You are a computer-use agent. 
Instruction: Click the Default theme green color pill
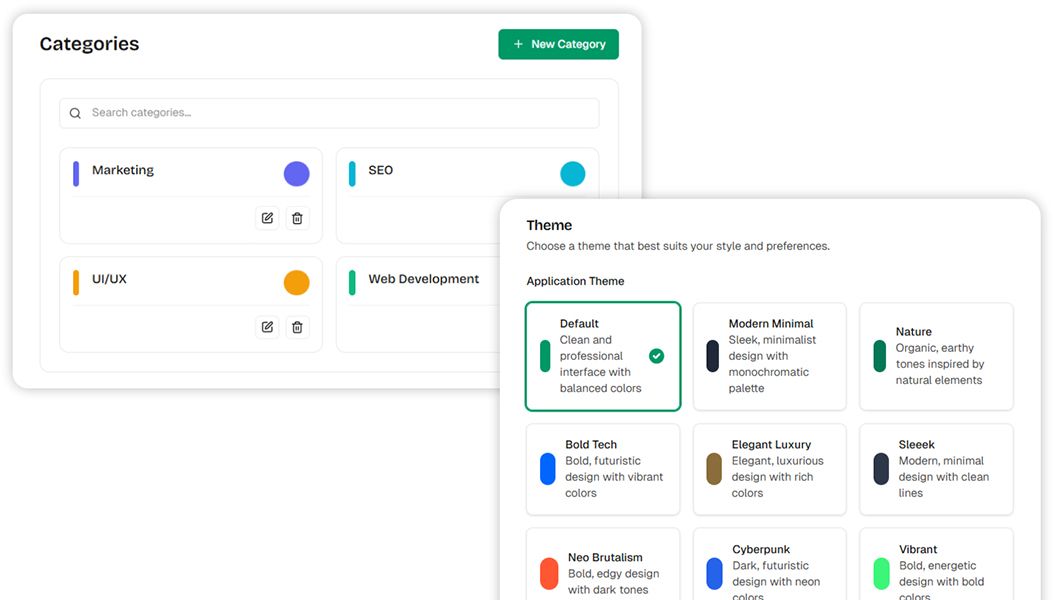545,356
